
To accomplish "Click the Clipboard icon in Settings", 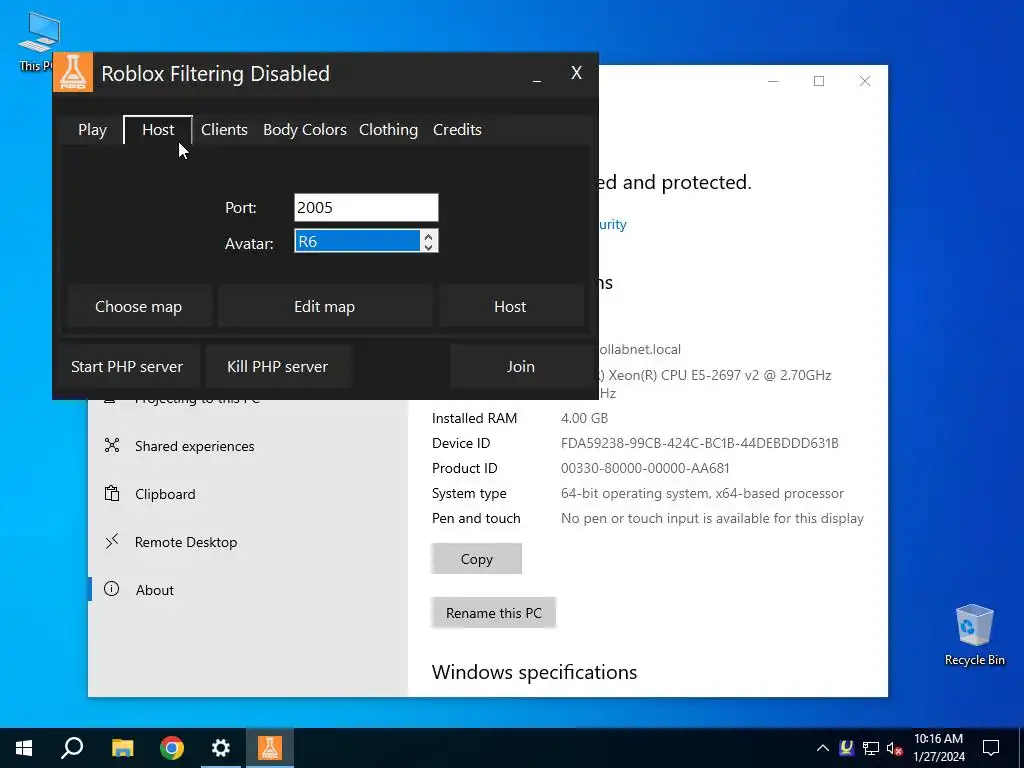I will point(112,493).
